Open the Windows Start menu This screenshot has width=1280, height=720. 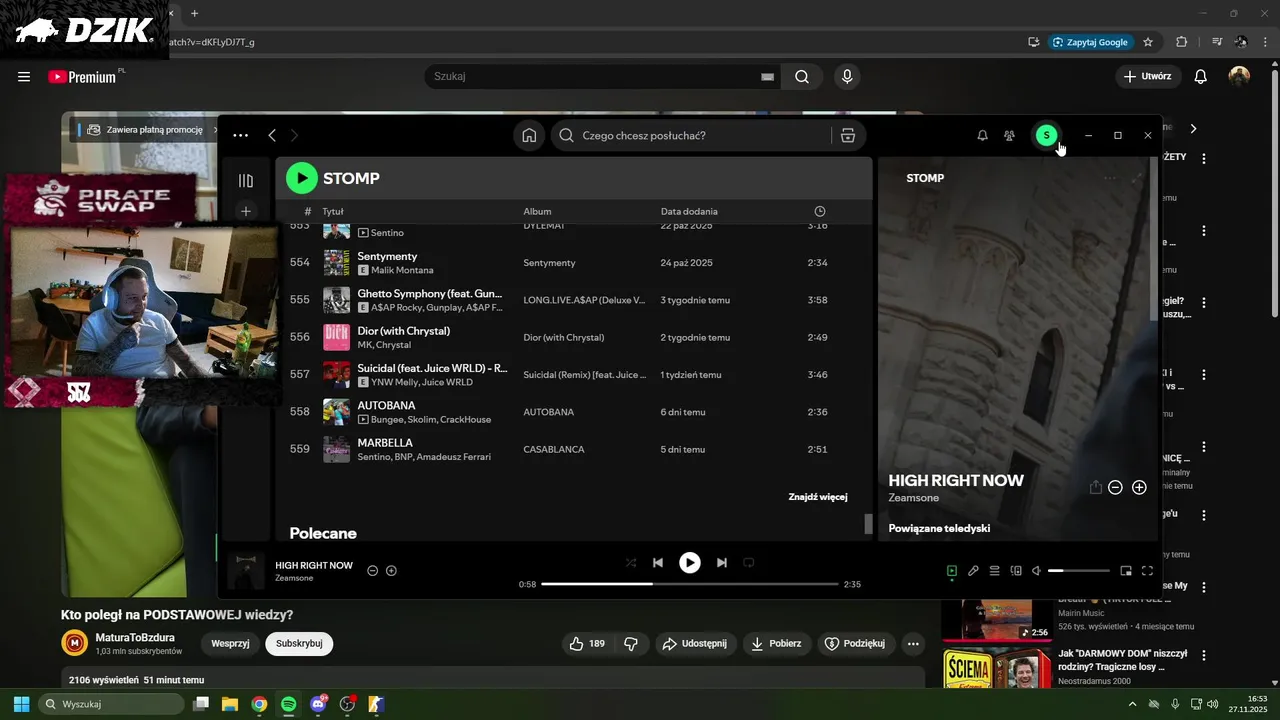coord(21,704)
